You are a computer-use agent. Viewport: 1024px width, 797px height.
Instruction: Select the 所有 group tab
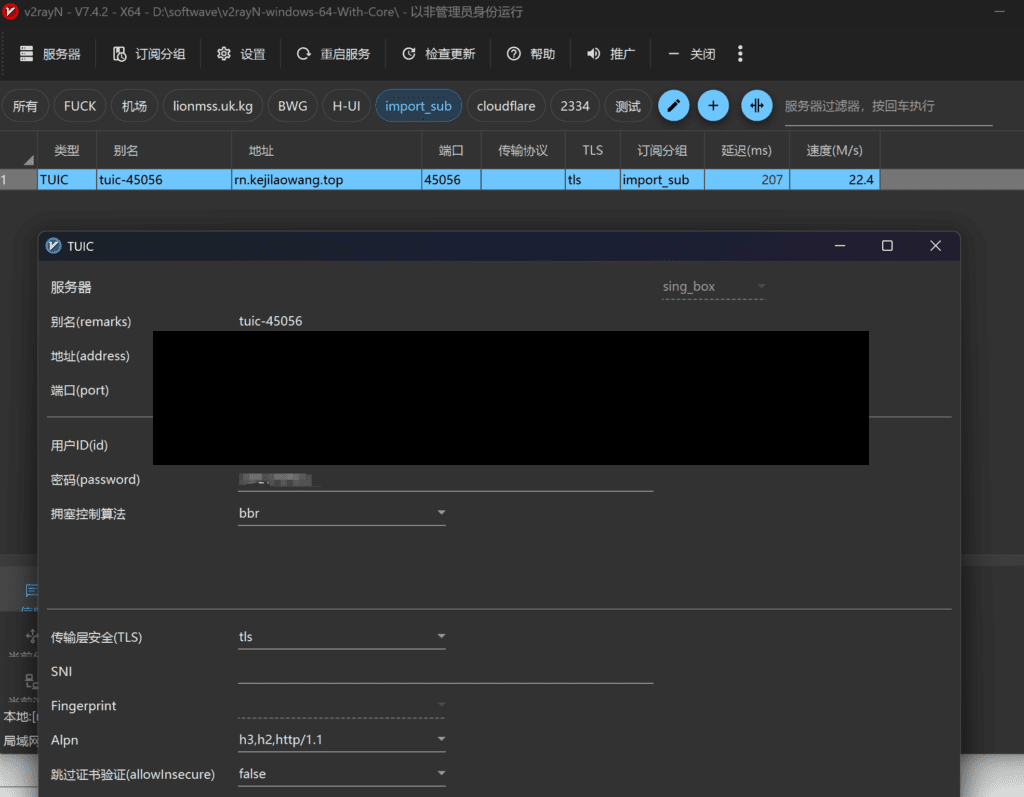25,106
